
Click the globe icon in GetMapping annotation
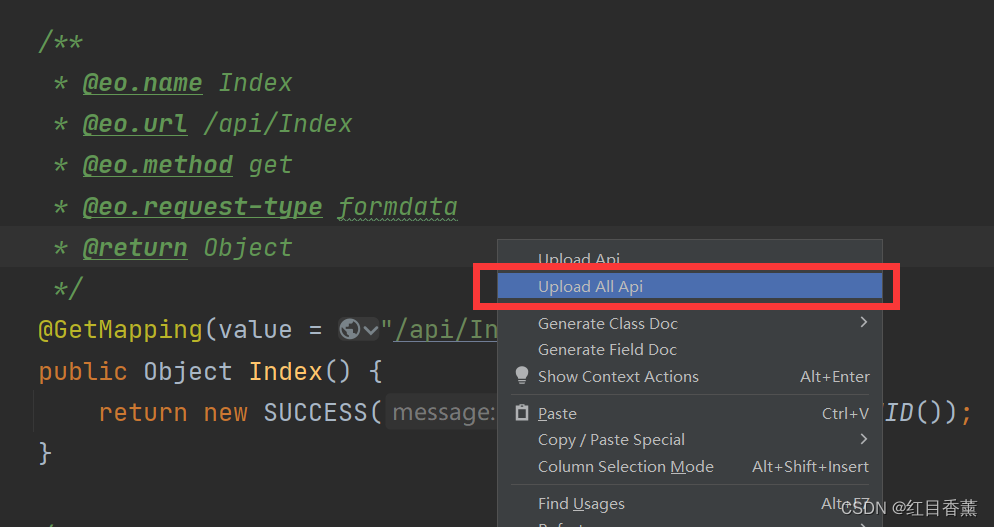pos(350,329)
